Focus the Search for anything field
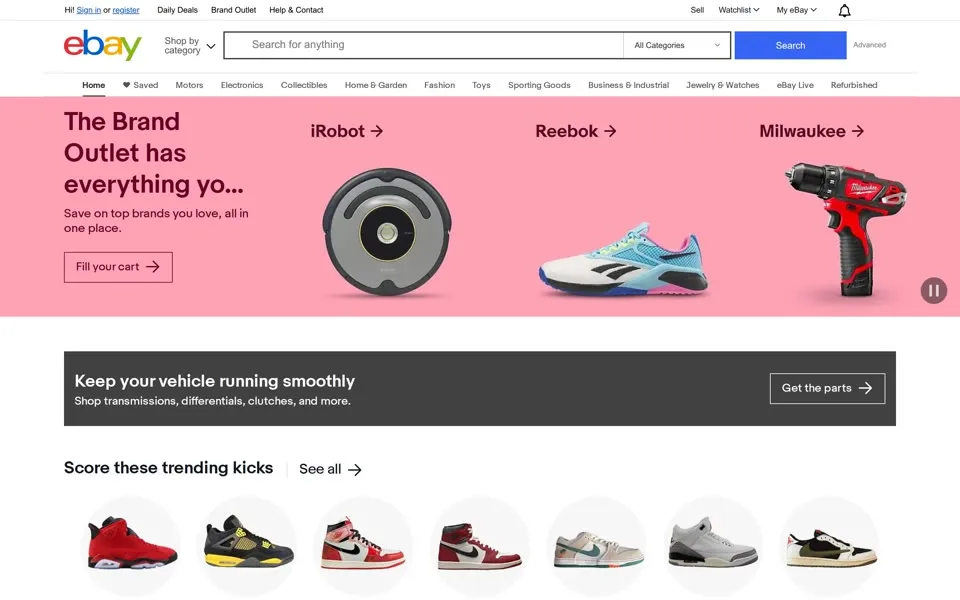This screenshot has width=960, height=600. pos(424,45)
